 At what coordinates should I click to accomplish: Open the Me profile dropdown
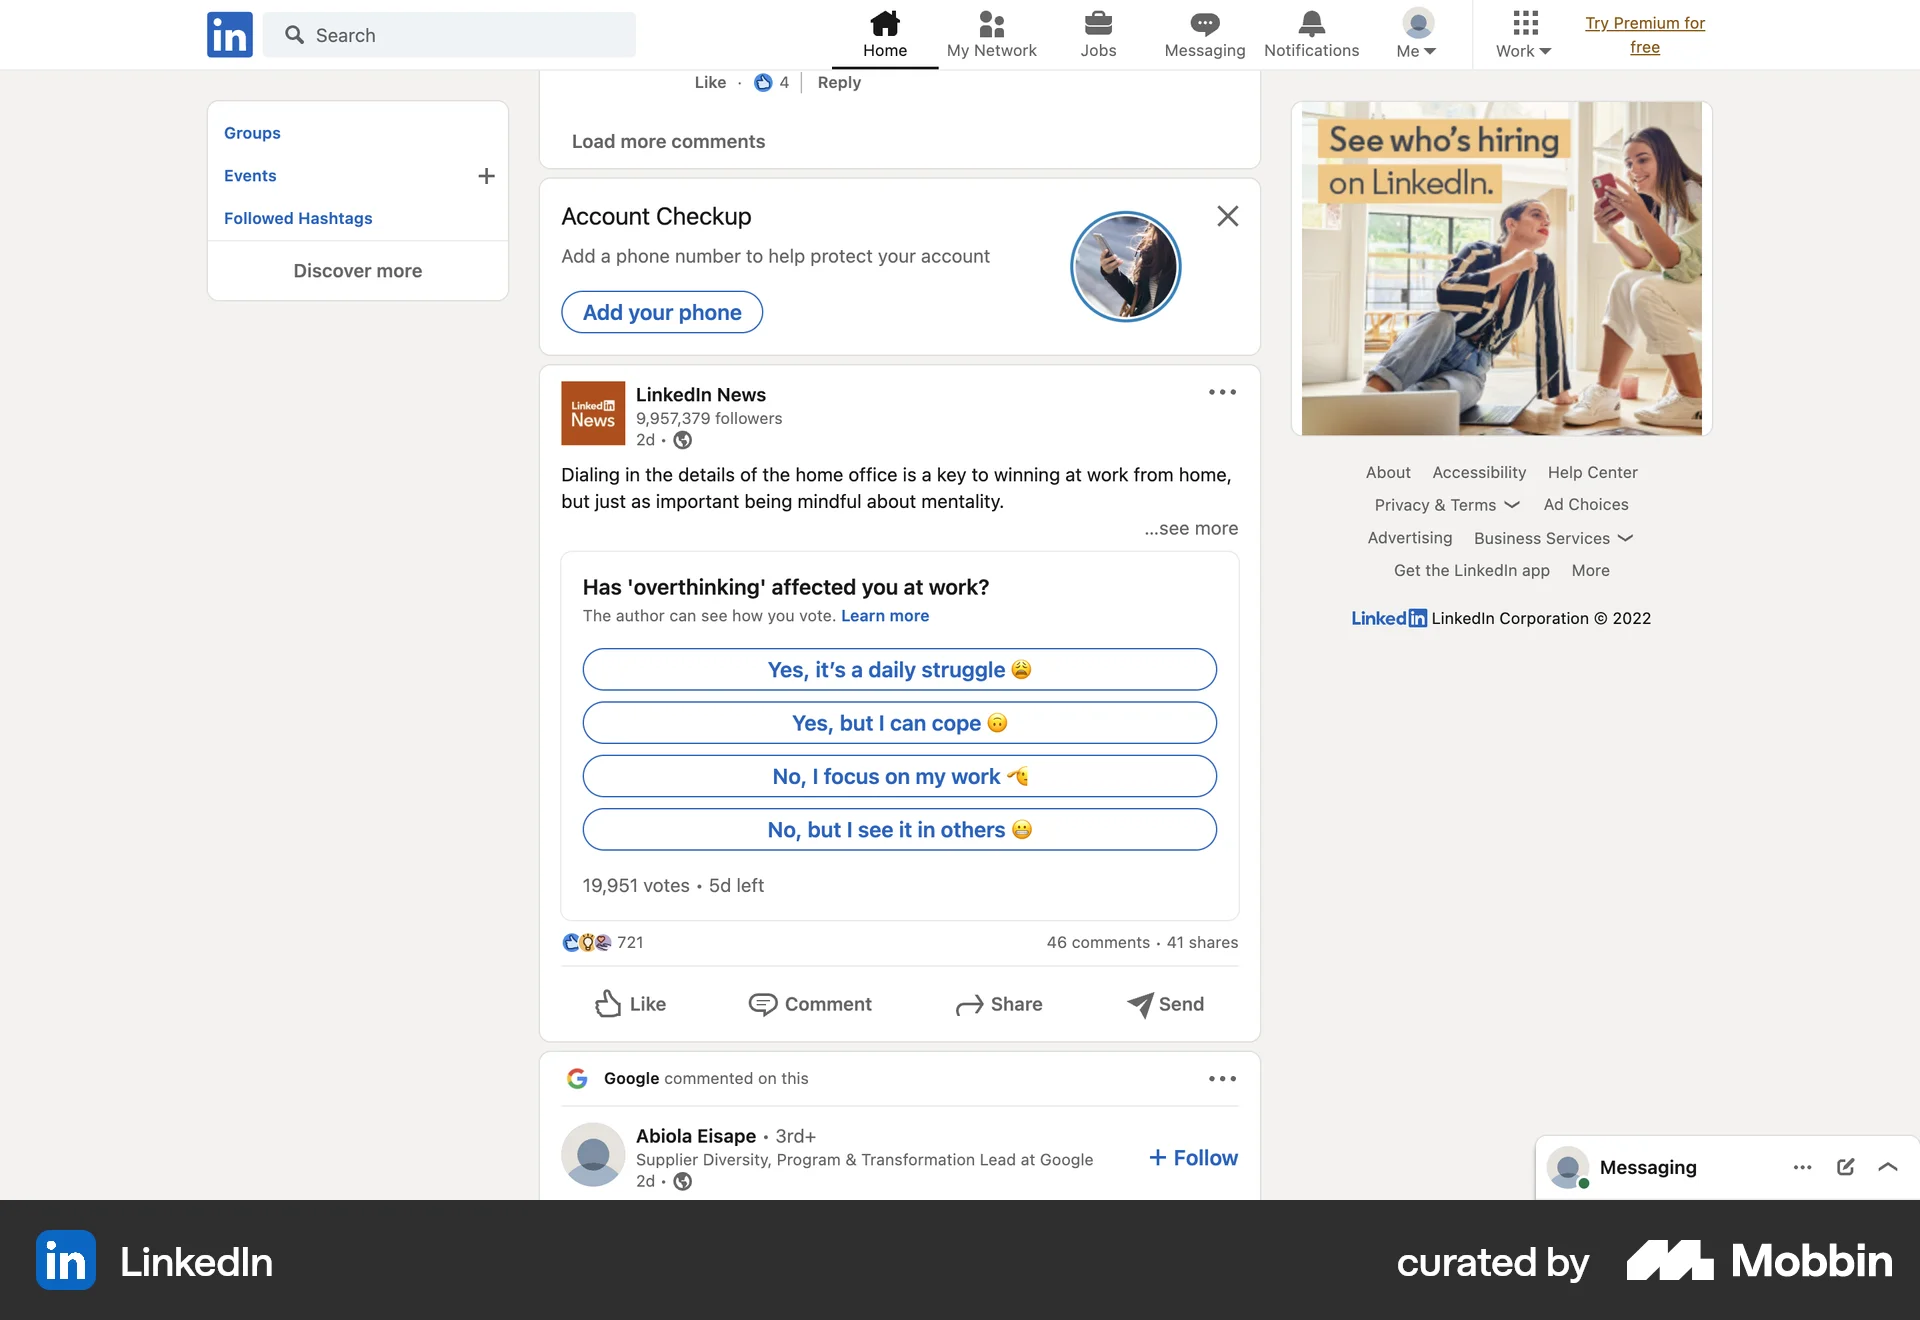(1416, 34)
